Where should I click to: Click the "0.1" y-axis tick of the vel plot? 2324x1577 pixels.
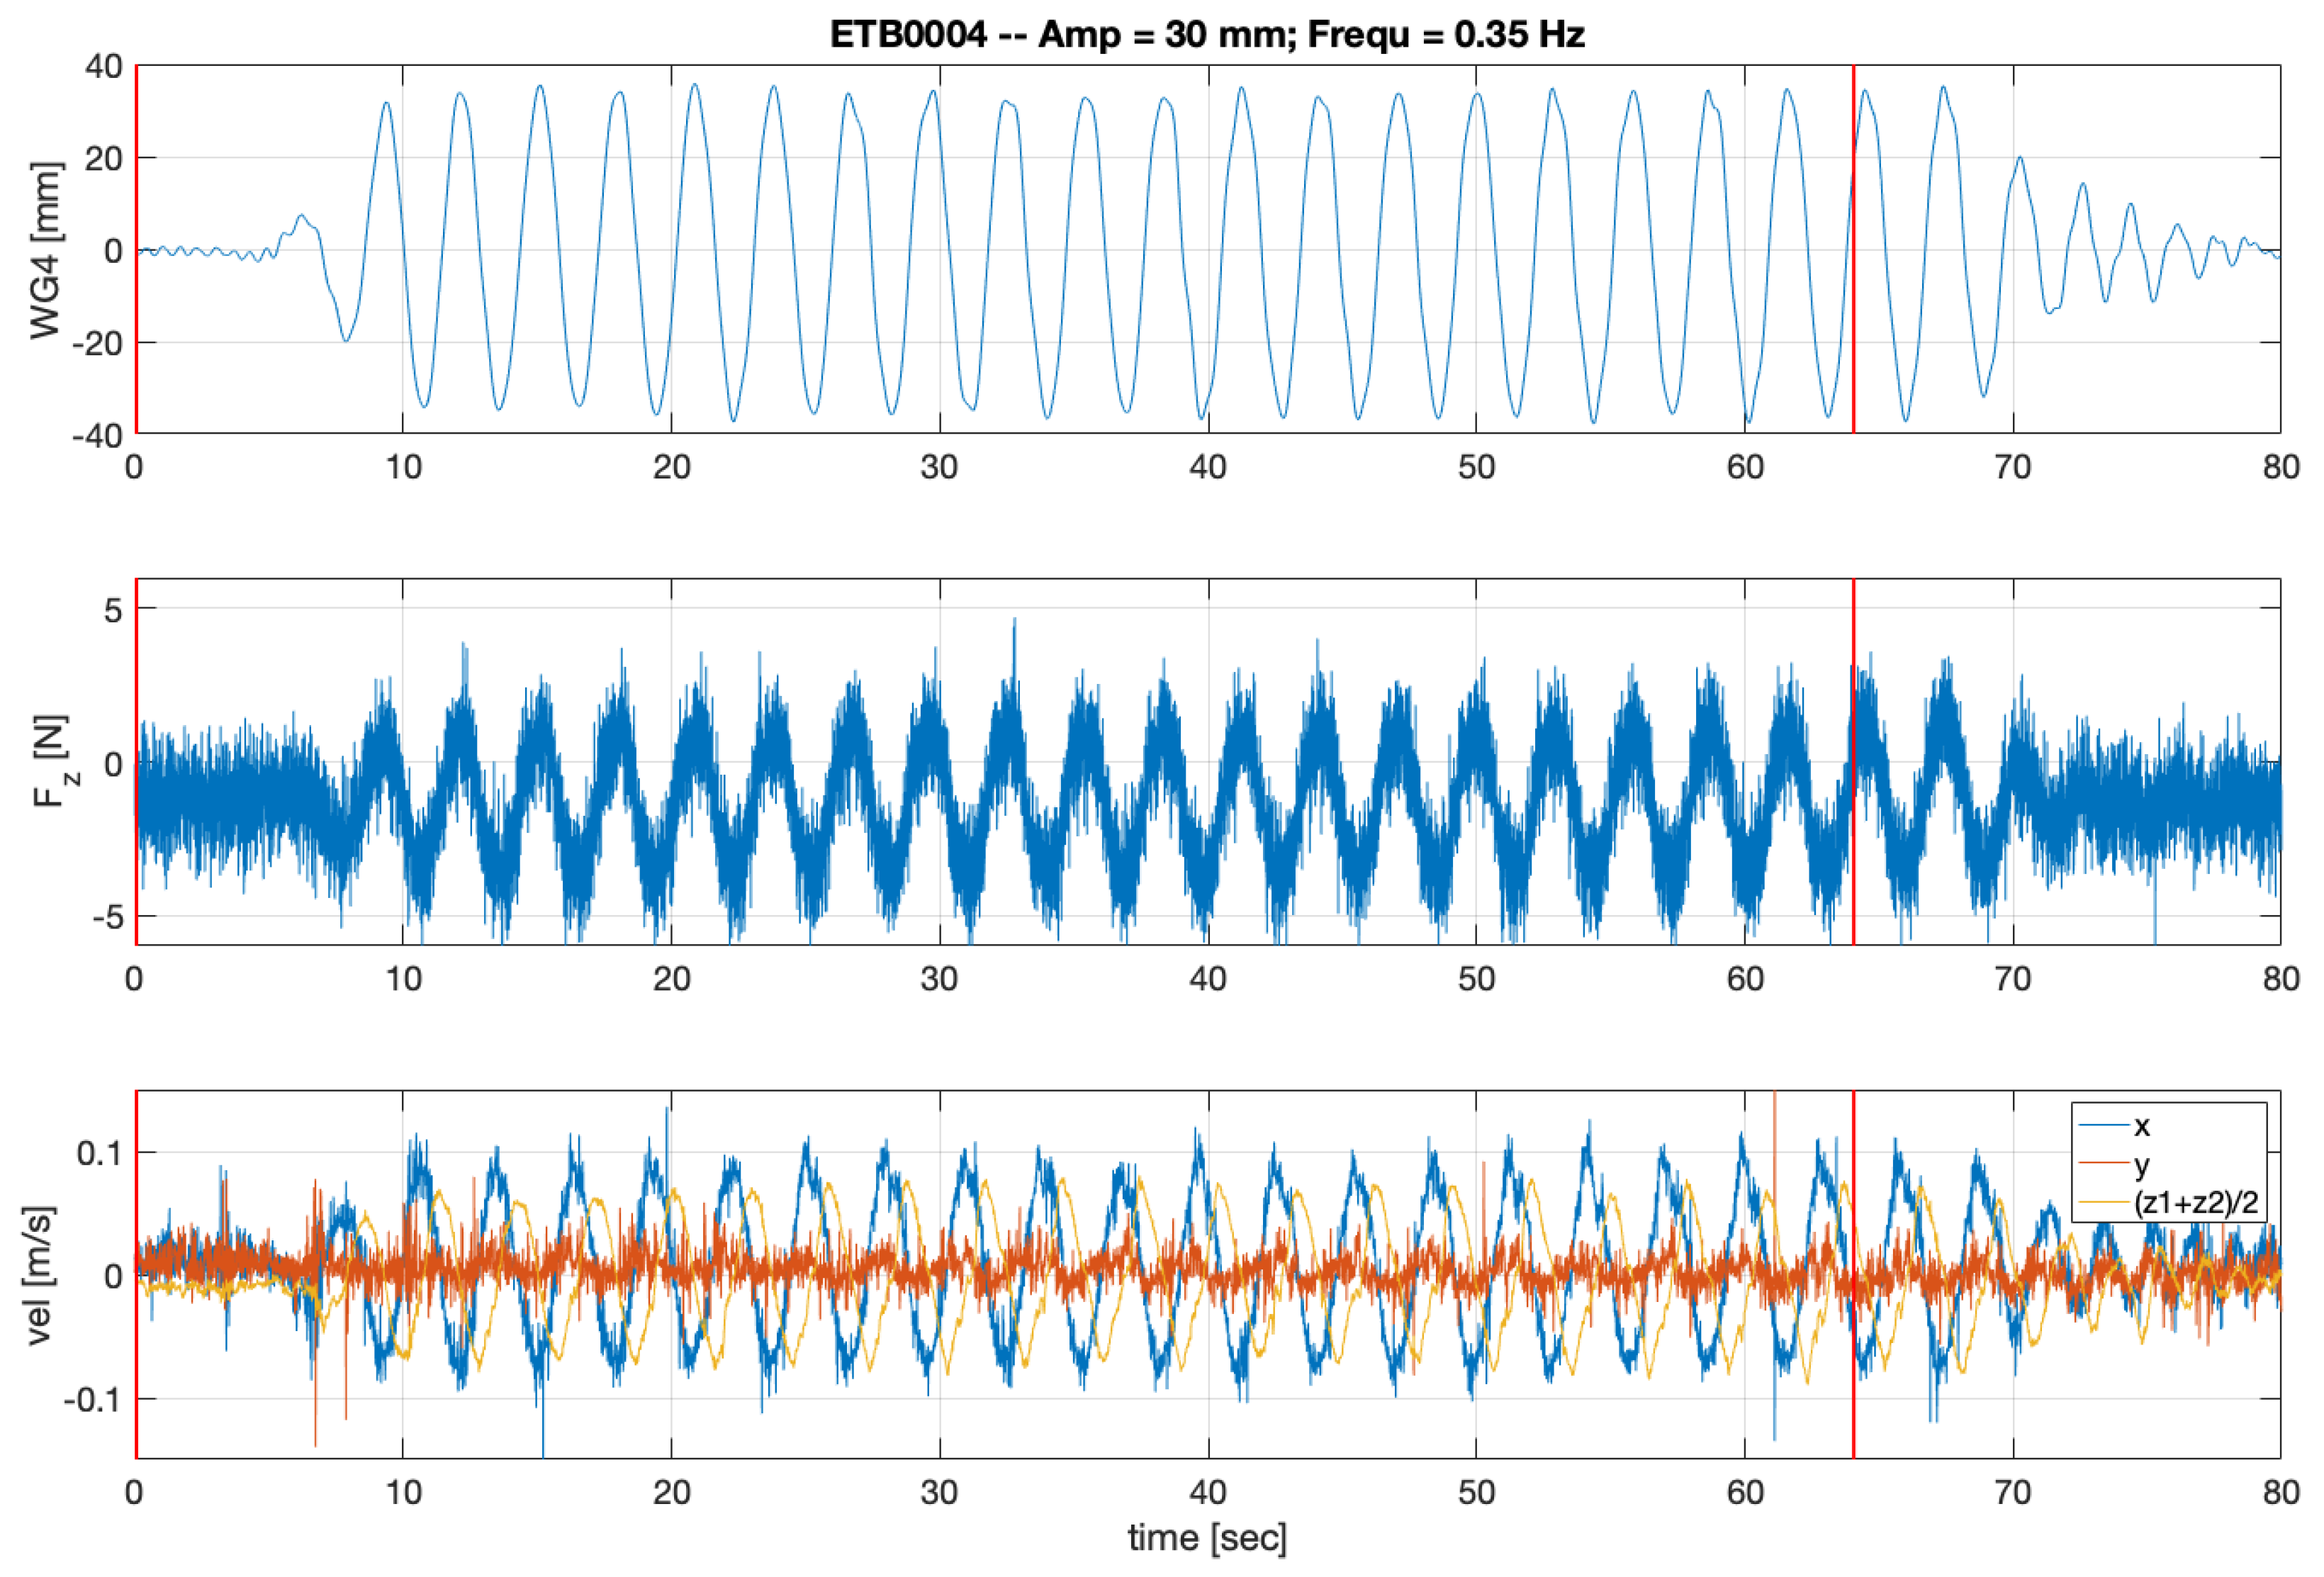[x=99, y=1153]
